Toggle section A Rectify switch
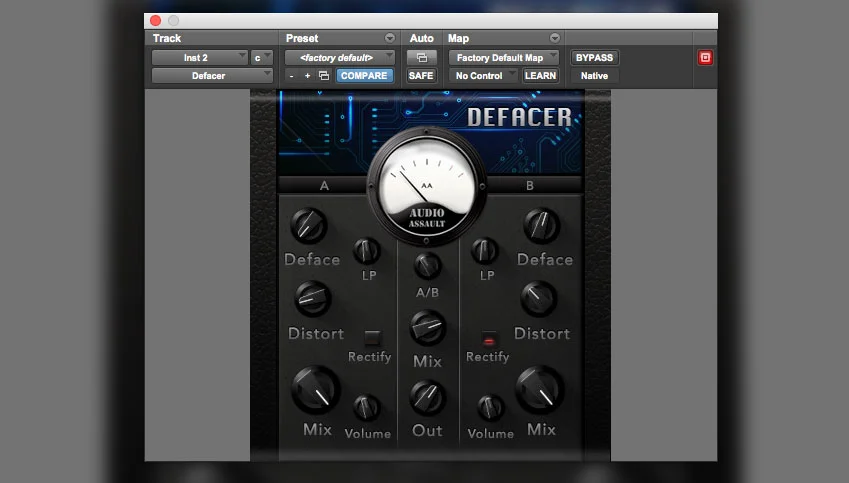This screenshot has width=849, height=483. coord(372,338)
